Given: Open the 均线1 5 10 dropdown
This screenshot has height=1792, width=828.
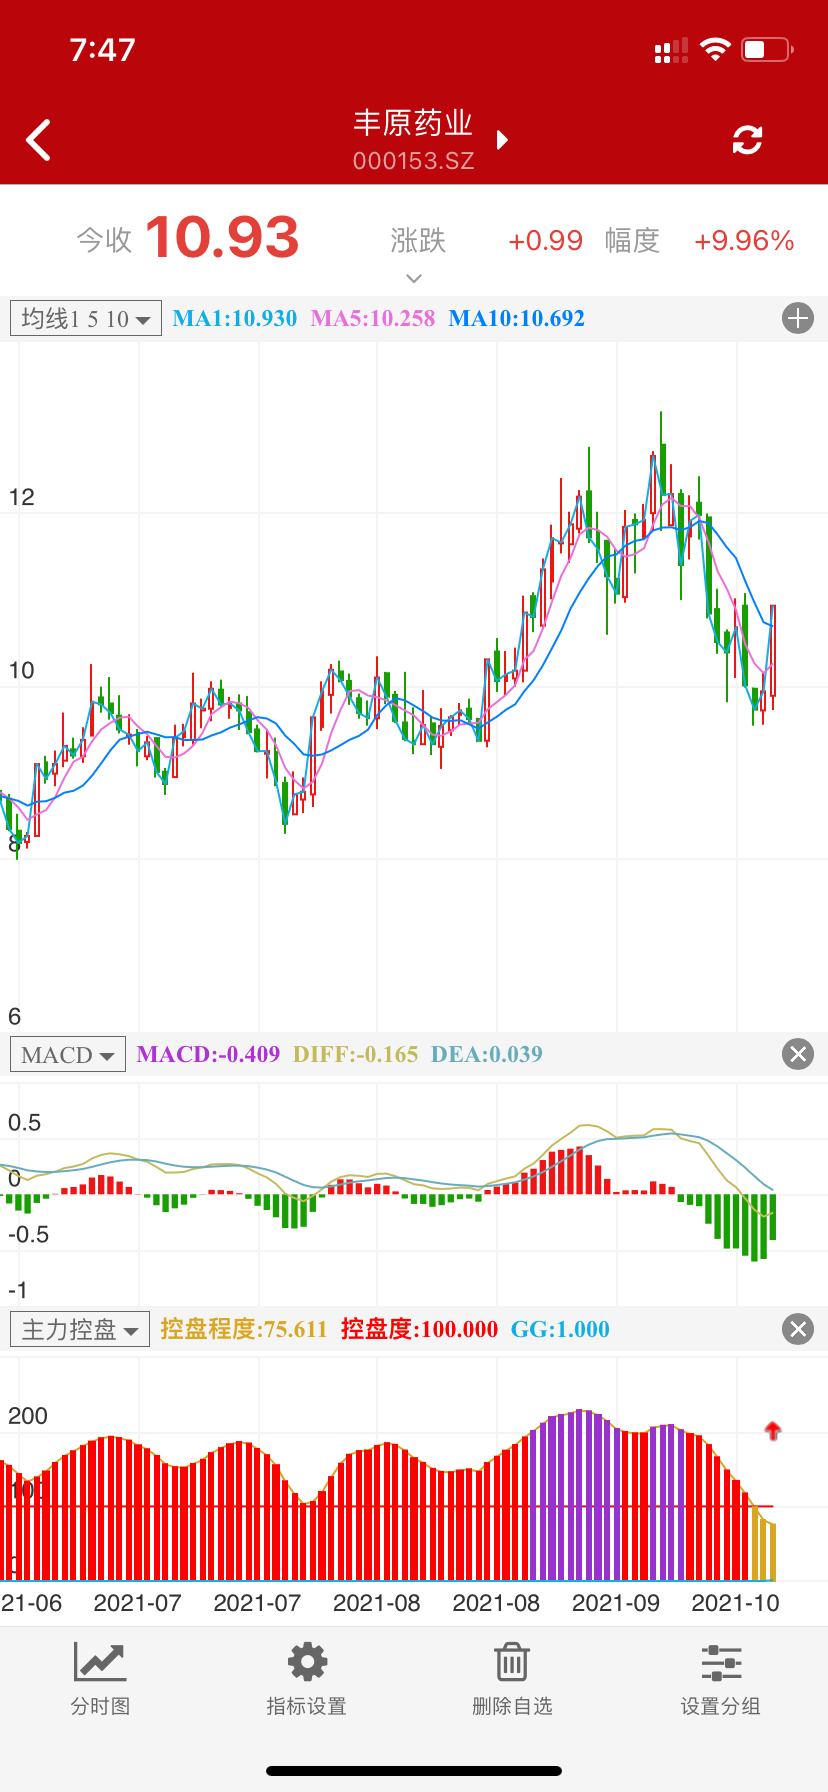Looking at the screenshot, I should (x=86, y=319).
